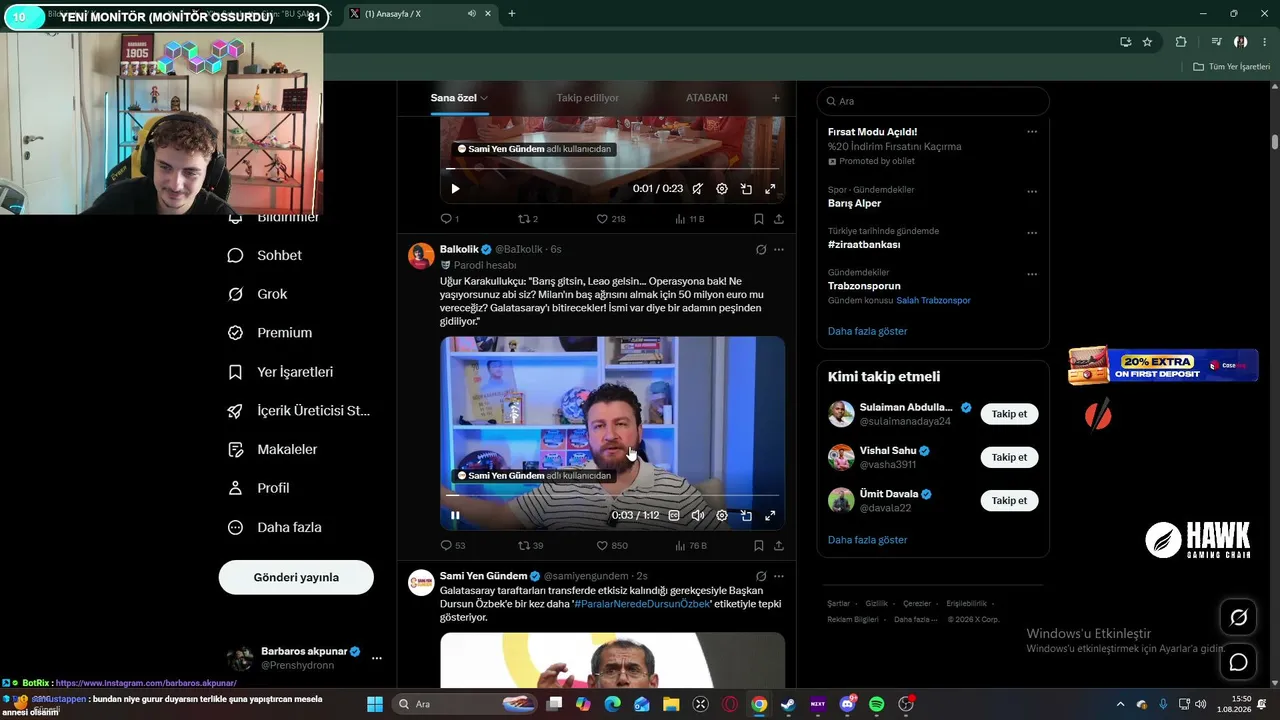Open the Windows Start menu
Image resolution: width=1280 pixels, height=720 pixels.
[x=375, y=704]
